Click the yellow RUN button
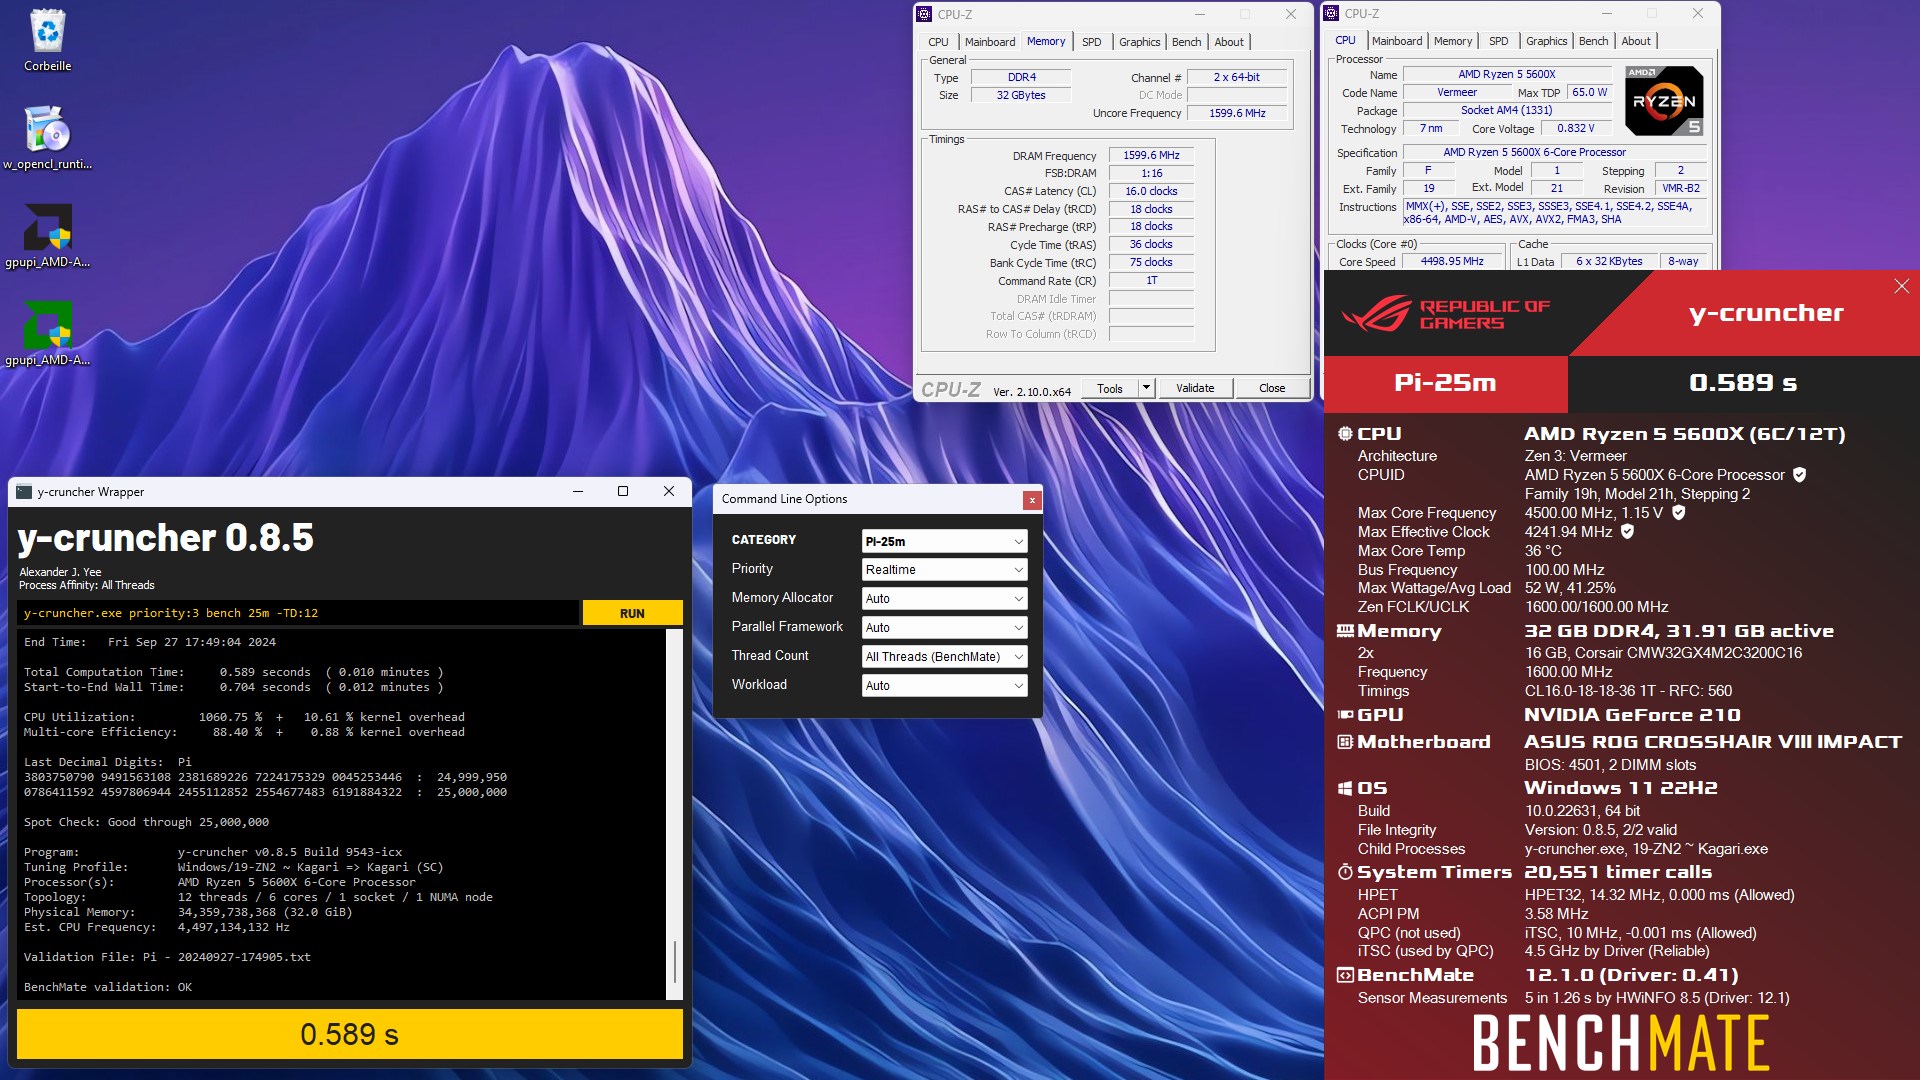Screen dimensions: 1920x1080 pyautogui.click(x=632, y=613)
